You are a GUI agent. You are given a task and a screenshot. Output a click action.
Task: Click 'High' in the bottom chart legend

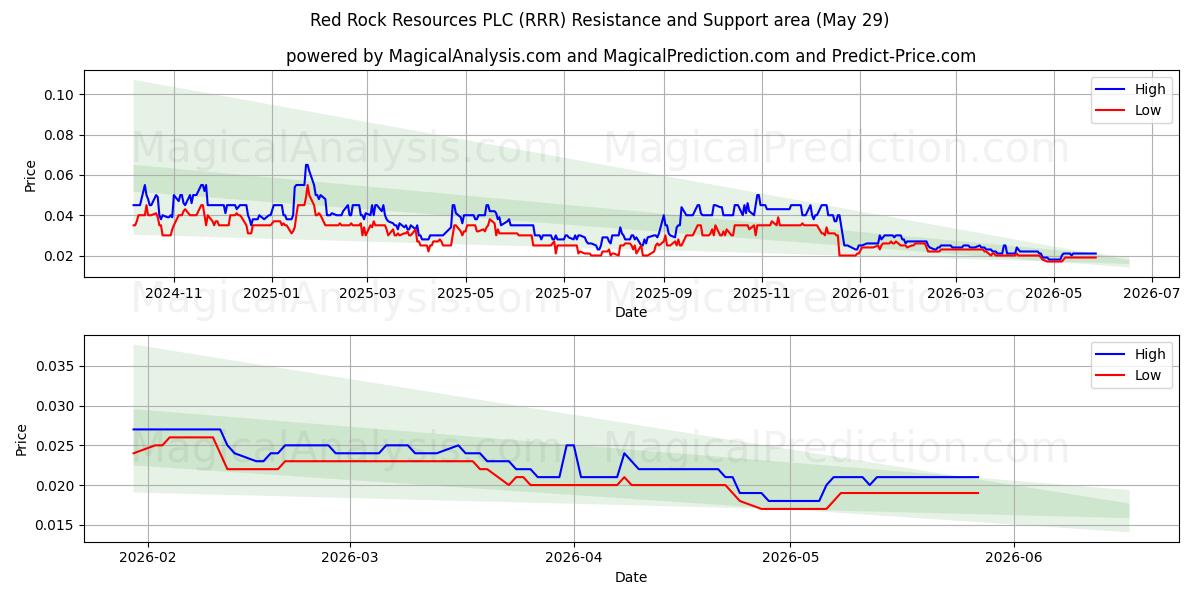[1150, 354]
